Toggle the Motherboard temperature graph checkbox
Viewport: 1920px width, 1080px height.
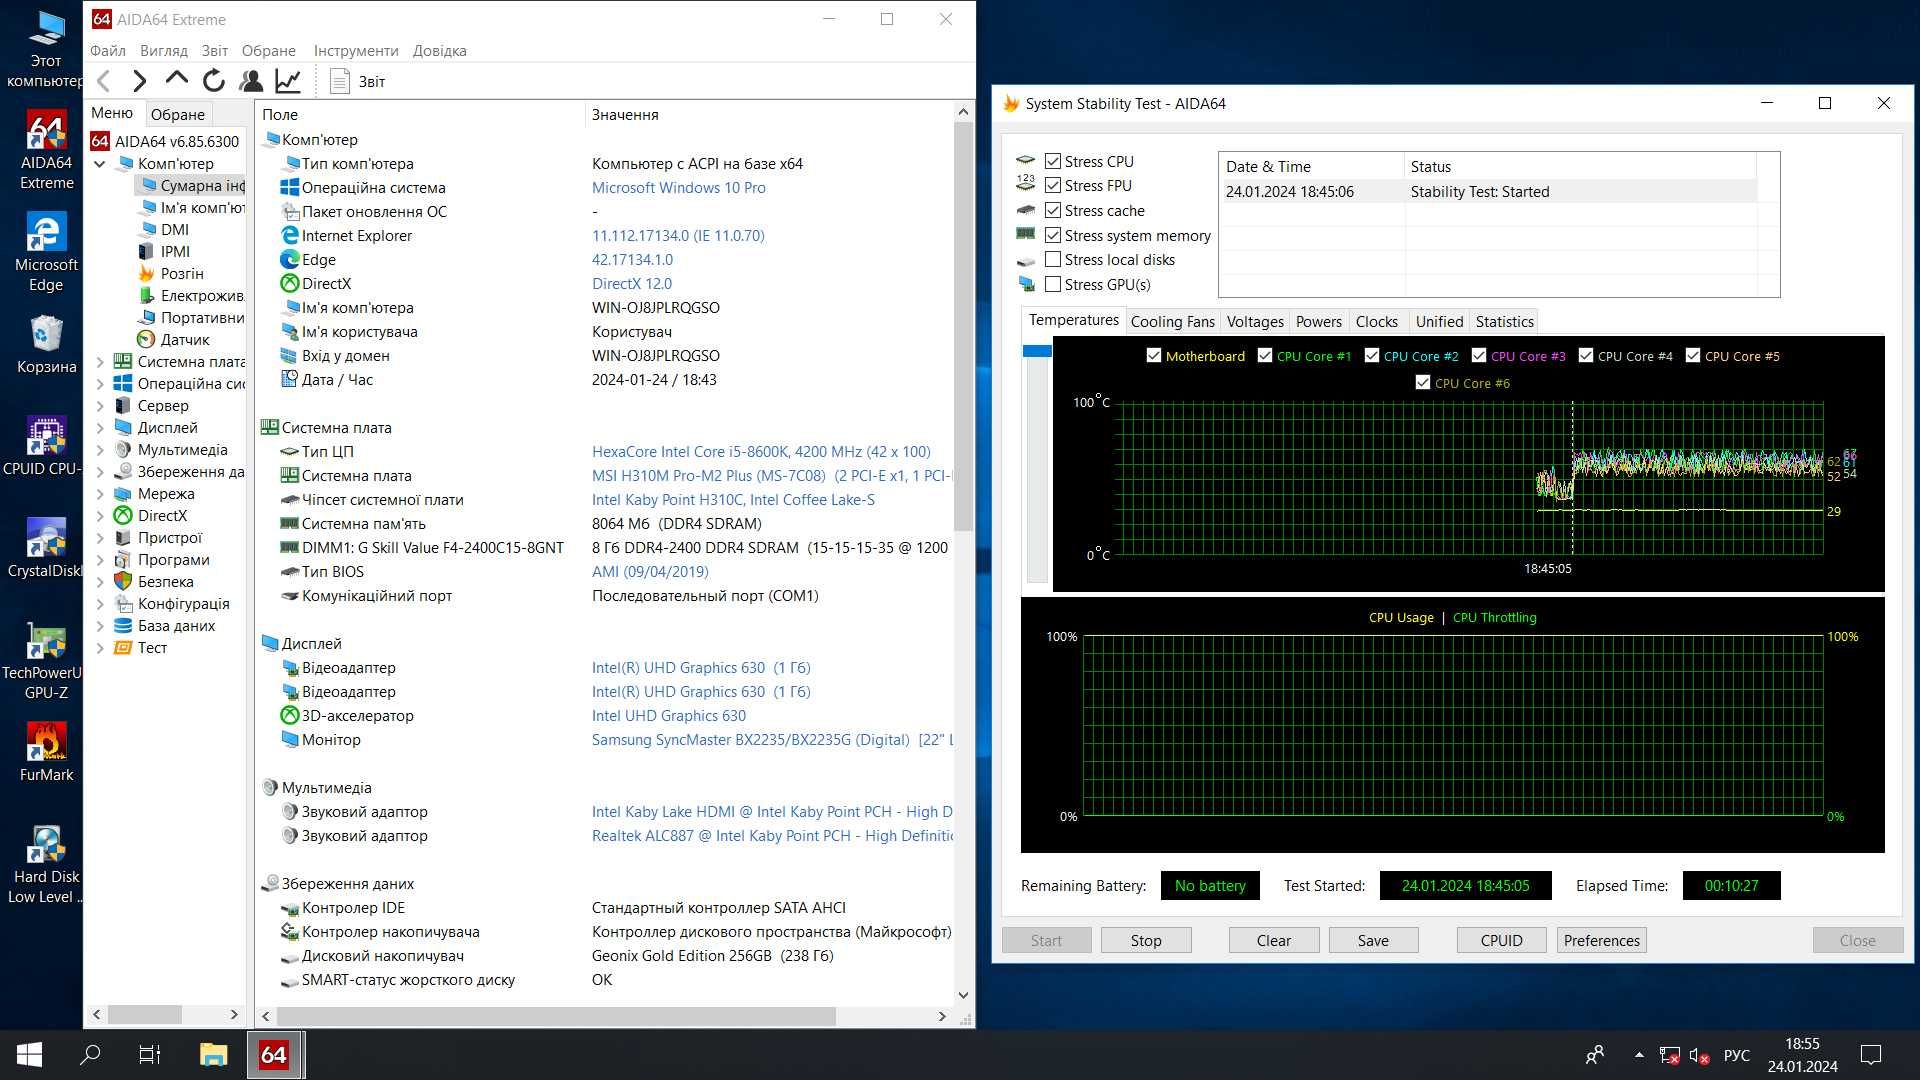pyautogui.click(x=1154, y=356)
